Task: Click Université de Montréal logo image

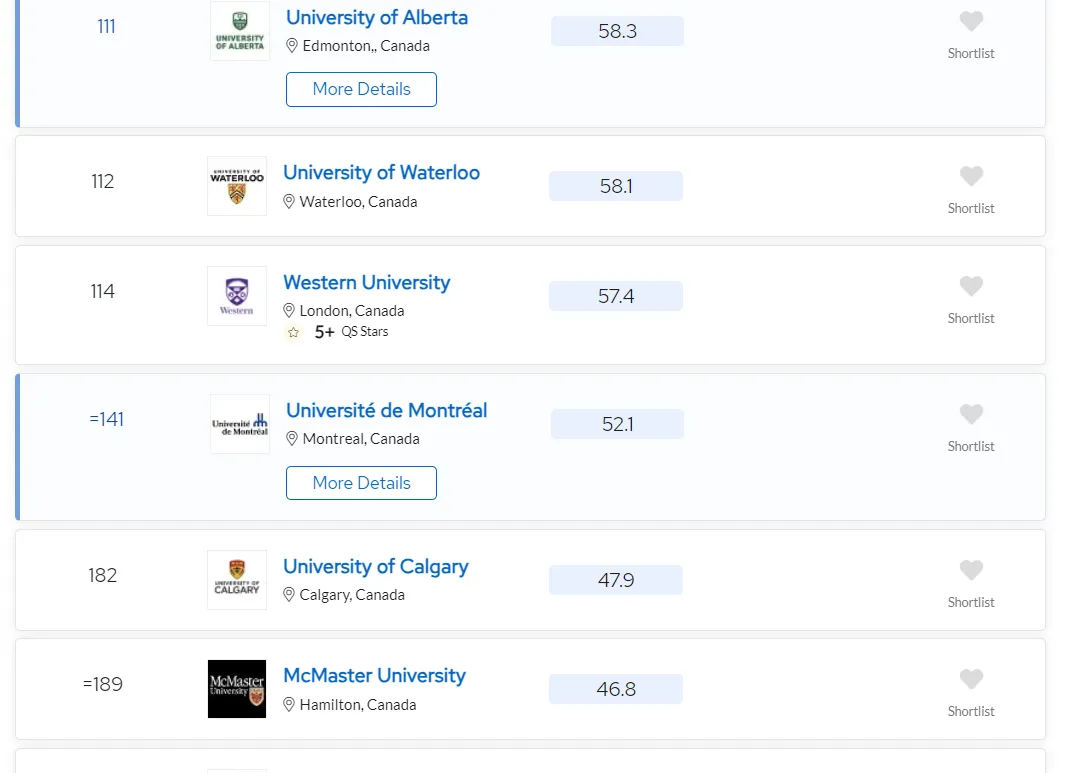Action: click(240, 424)
